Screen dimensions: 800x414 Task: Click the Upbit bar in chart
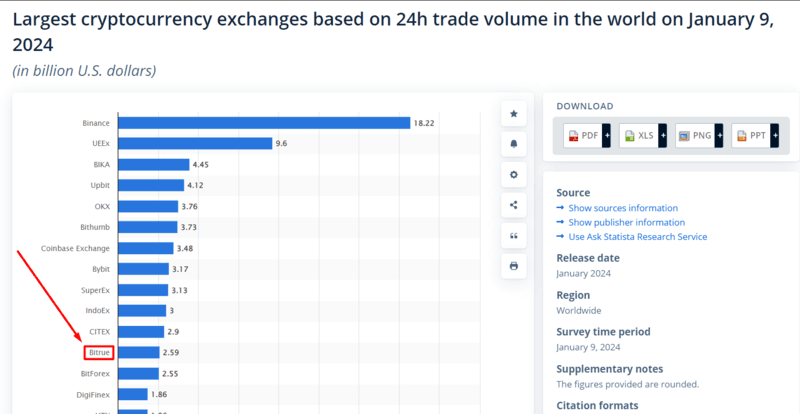(151, 185)
